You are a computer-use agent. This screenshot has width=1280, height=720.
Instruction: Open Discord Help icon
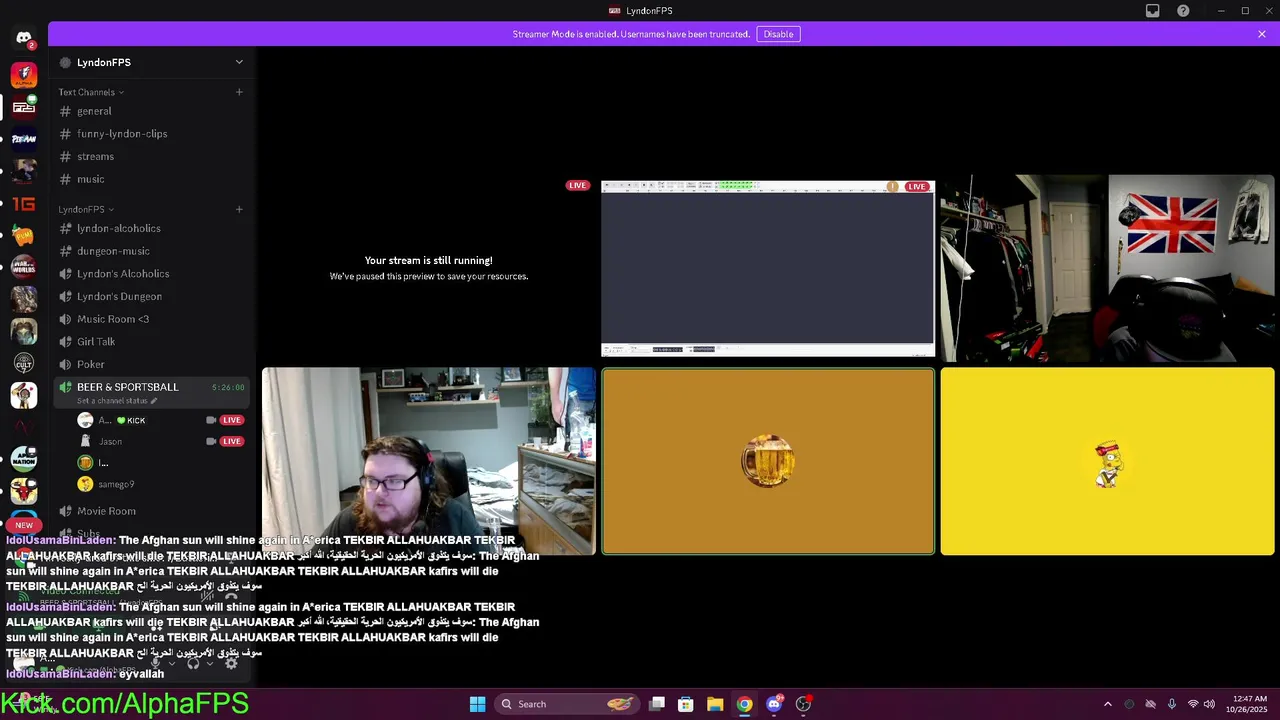coord(1184,11)
